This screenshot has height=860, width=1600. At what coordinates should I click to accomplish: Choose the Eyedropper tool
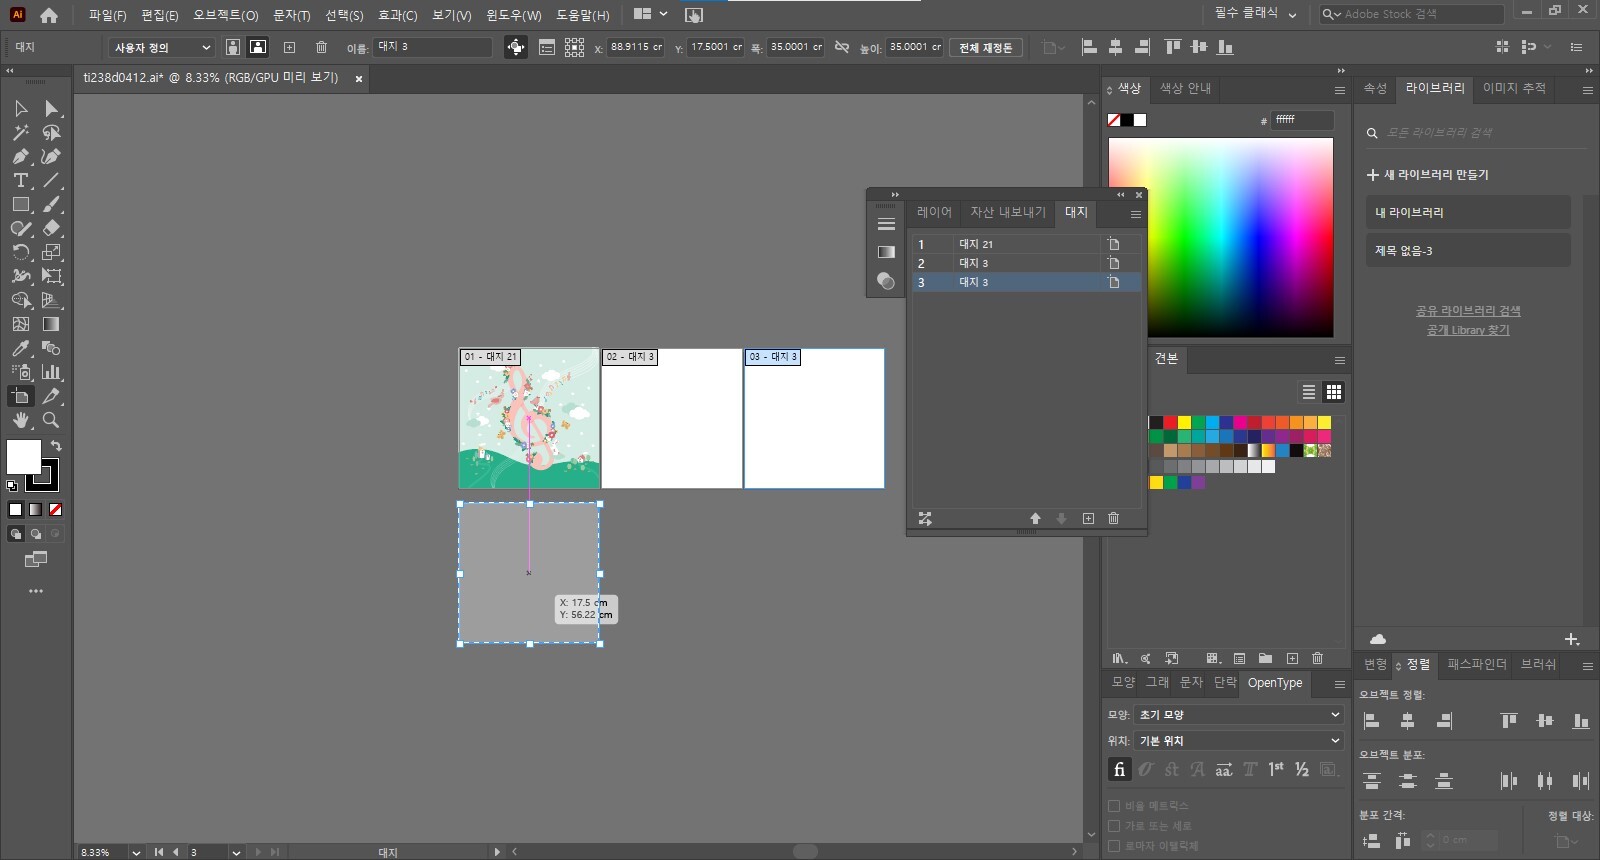20,349
